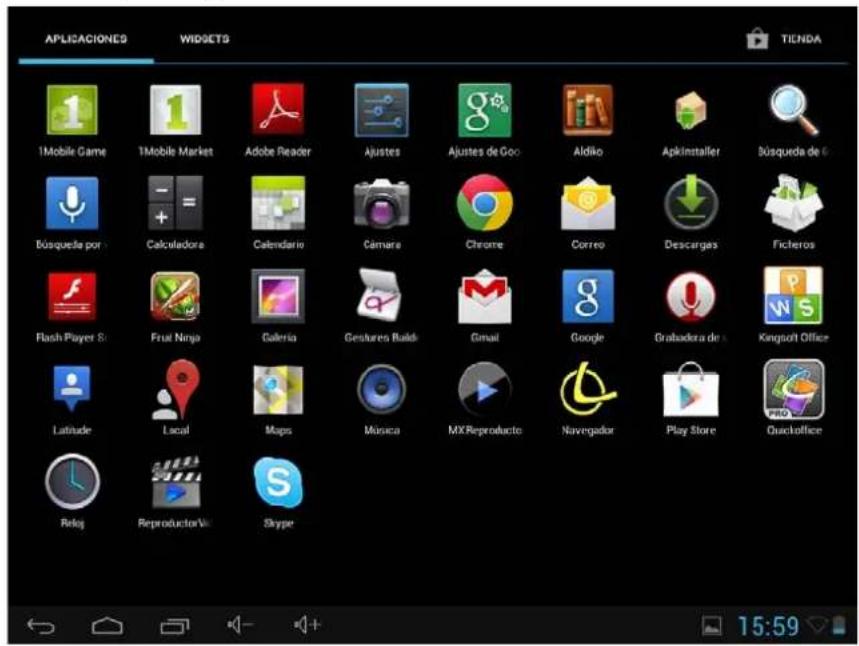Open Quickoffice Pro

[794, 390]
